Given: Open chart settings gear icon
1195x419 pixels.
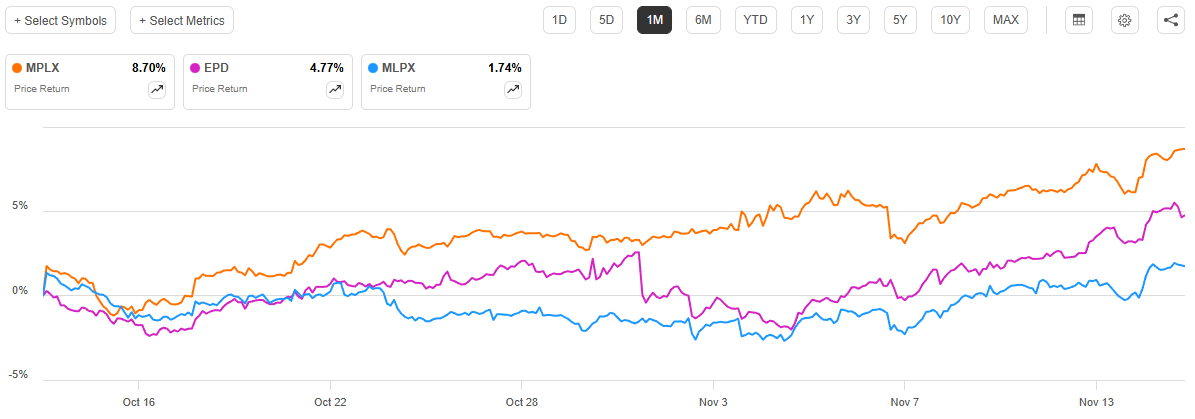Looking at the screenshot, I should [x=1125, y=20].
